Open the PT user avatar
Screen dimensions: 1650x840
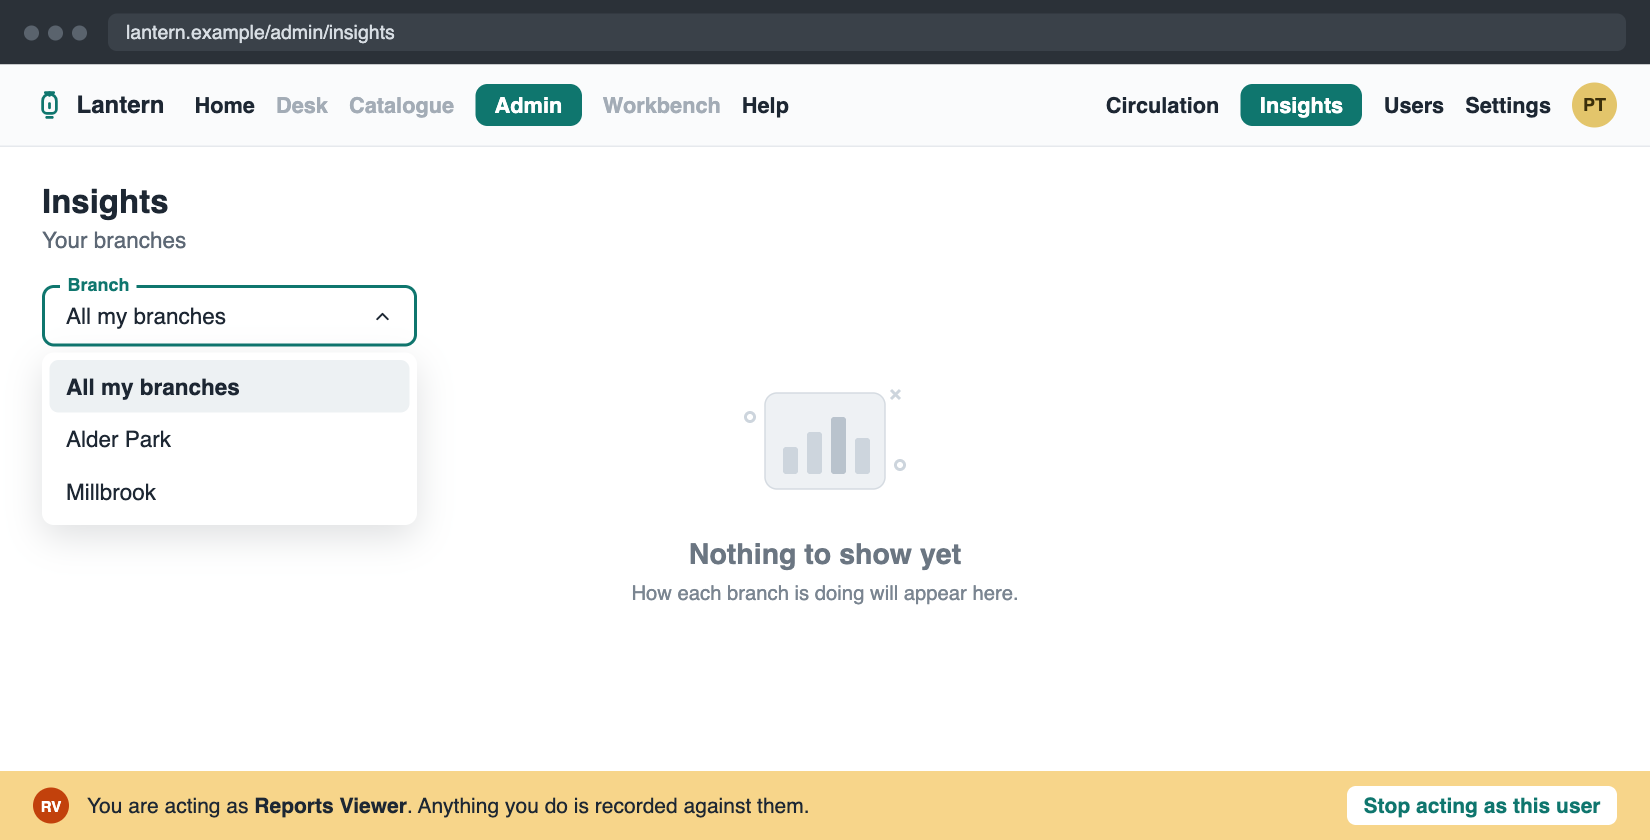click(x=1594, y=105)
